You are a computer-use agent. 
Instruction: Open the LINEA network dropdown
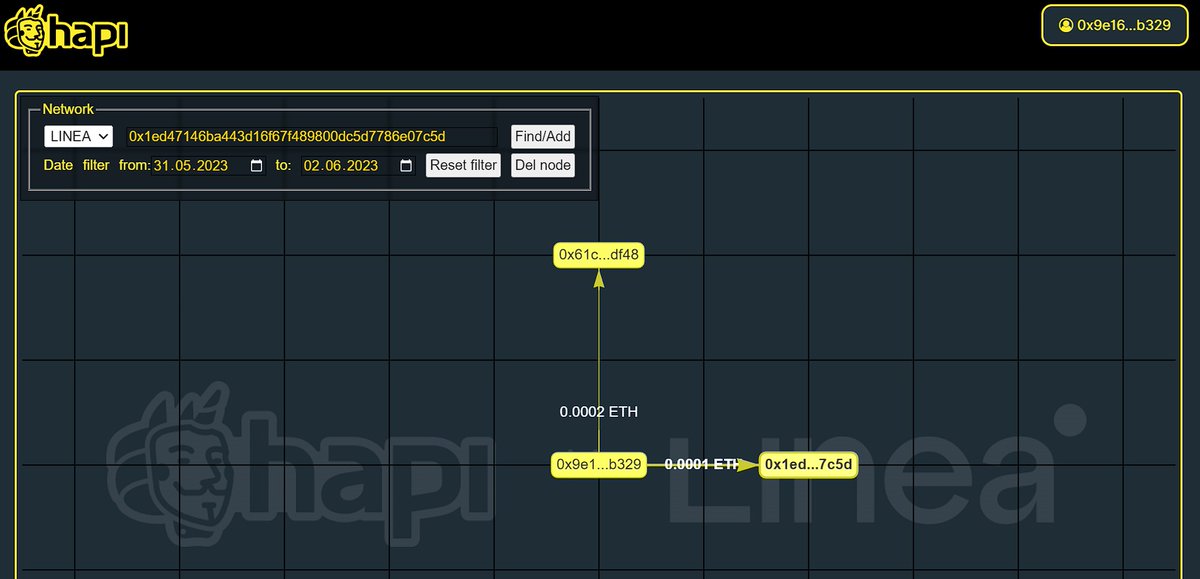coord(79,136)
